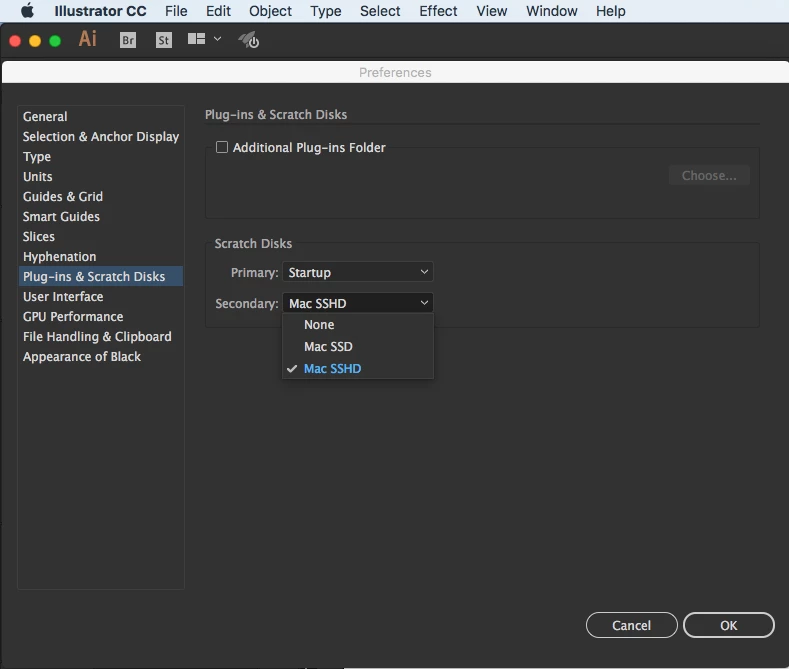
Task: Select checked Mac SSHD list option
Action: [x=358, y=369]
